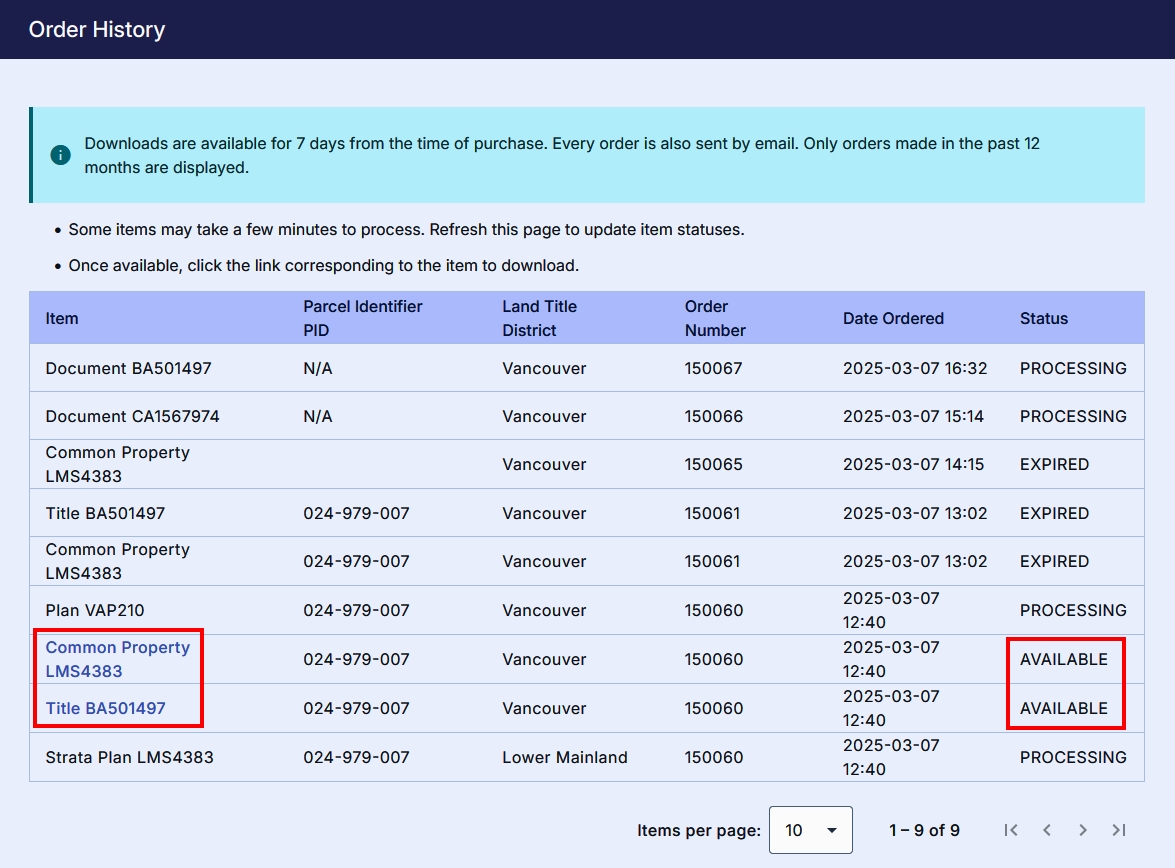Click AVAILABLE status in the Title BA501497 row
Viewport: 1175px width, 868px height.
click(x=1063, y=708)
